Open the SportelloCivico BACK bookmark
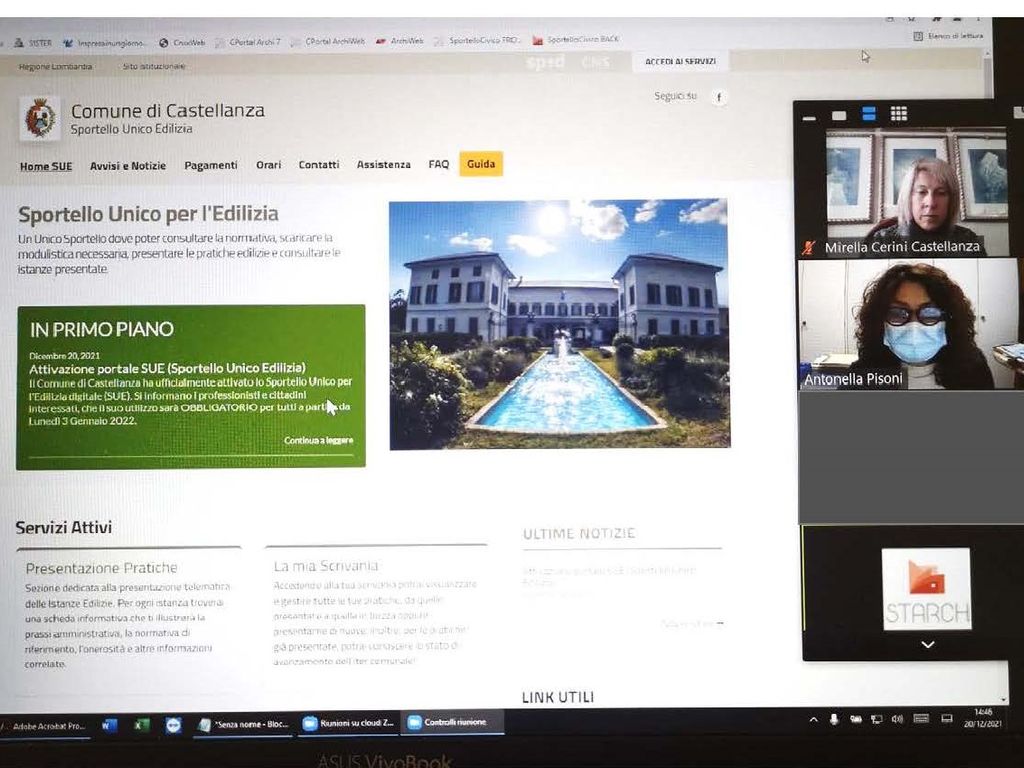This screenshot has height=768, width=1024. tap(575, 39)
